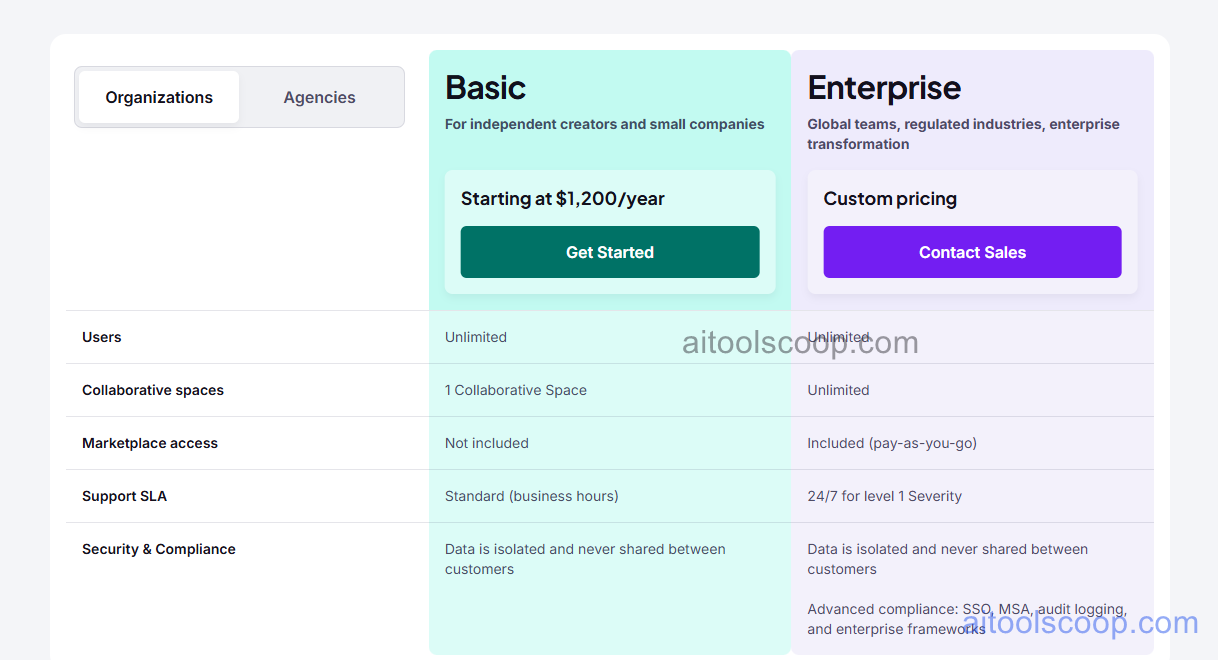Screen dimensions: 1218x660
Task: Click 'Starting at $1,200/year' price text
Action: click(563, 198)
